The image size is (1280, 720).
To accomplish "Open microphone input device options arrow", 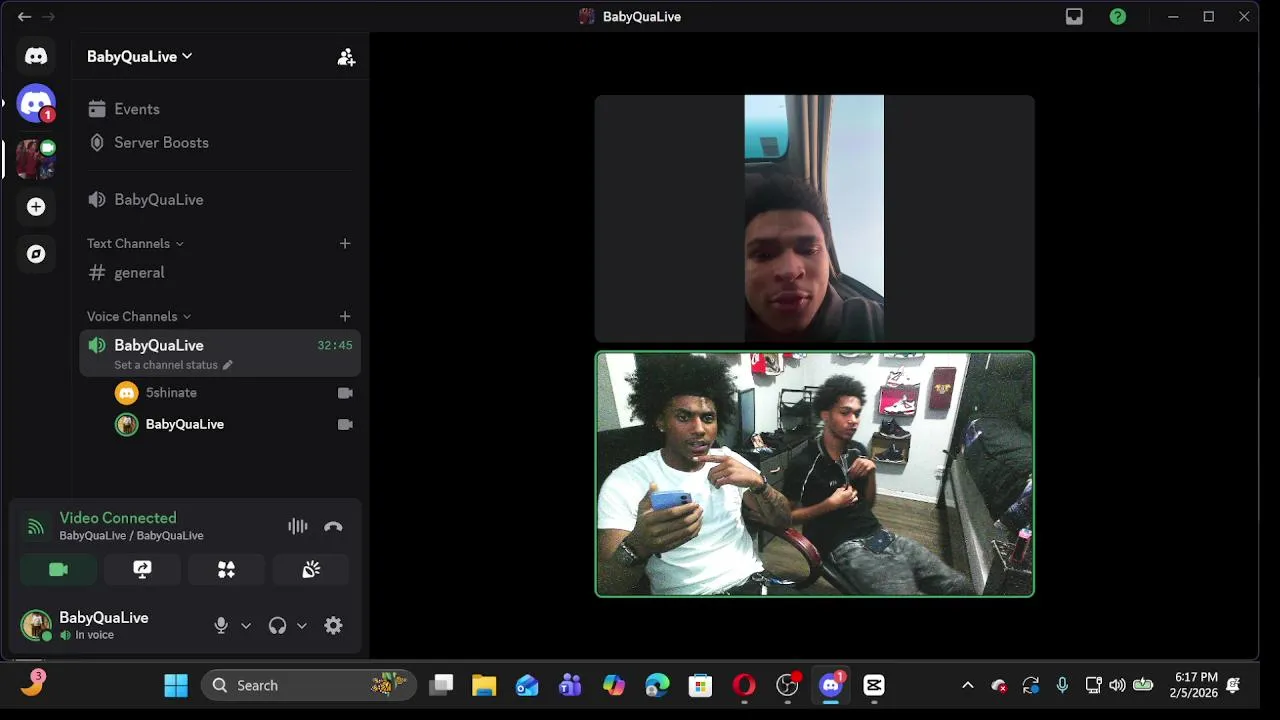I will [x=246, y=626].
